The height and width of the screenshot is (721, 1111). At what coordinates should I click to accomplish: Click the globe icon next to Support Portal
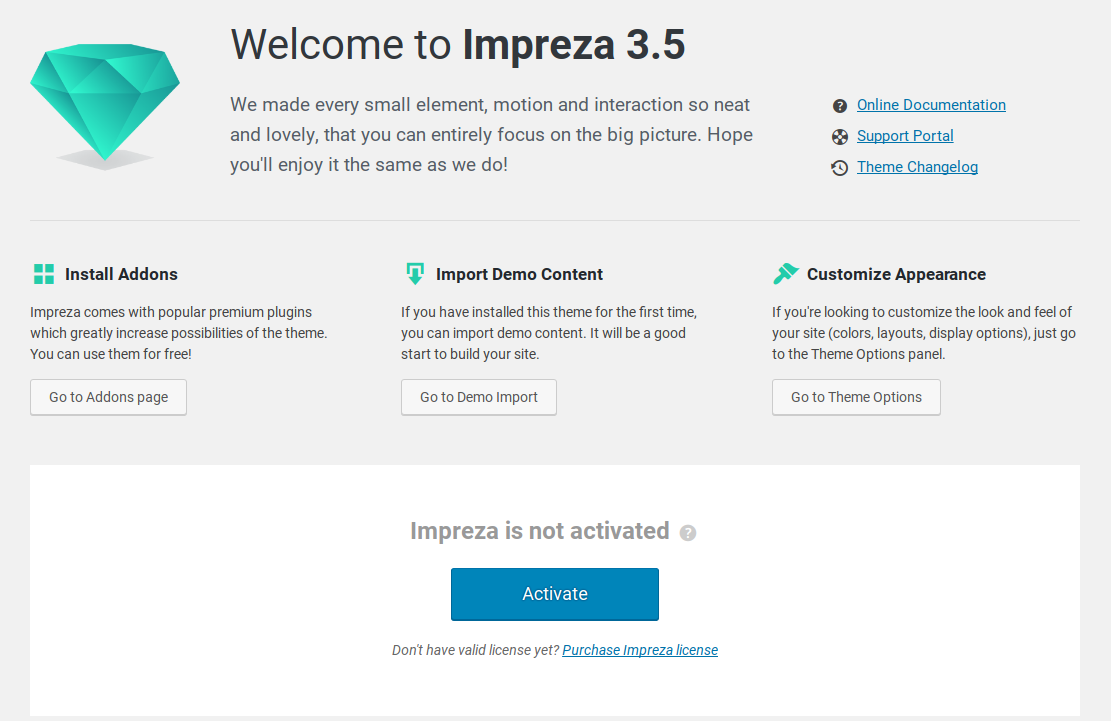839,136
